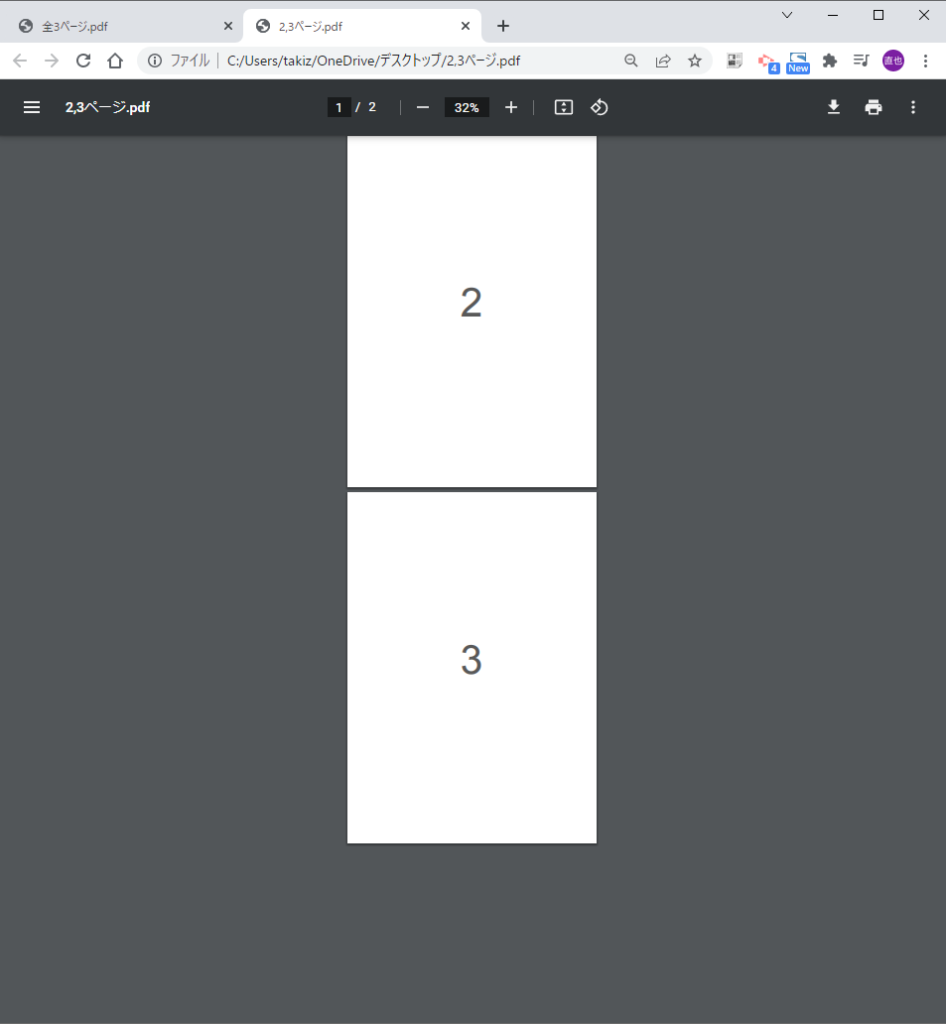The image size is (946, 1024).
Task: Bookmark this page with the star icon
Action: tap(695, 61)
